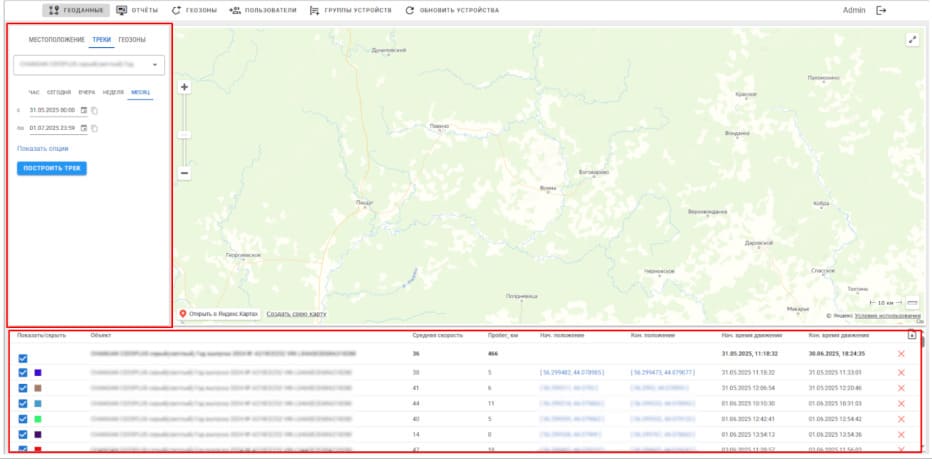Toggle checkbox of track with speed 41
Viewport: 932px width, 465px height.
[x=23, y=388]
